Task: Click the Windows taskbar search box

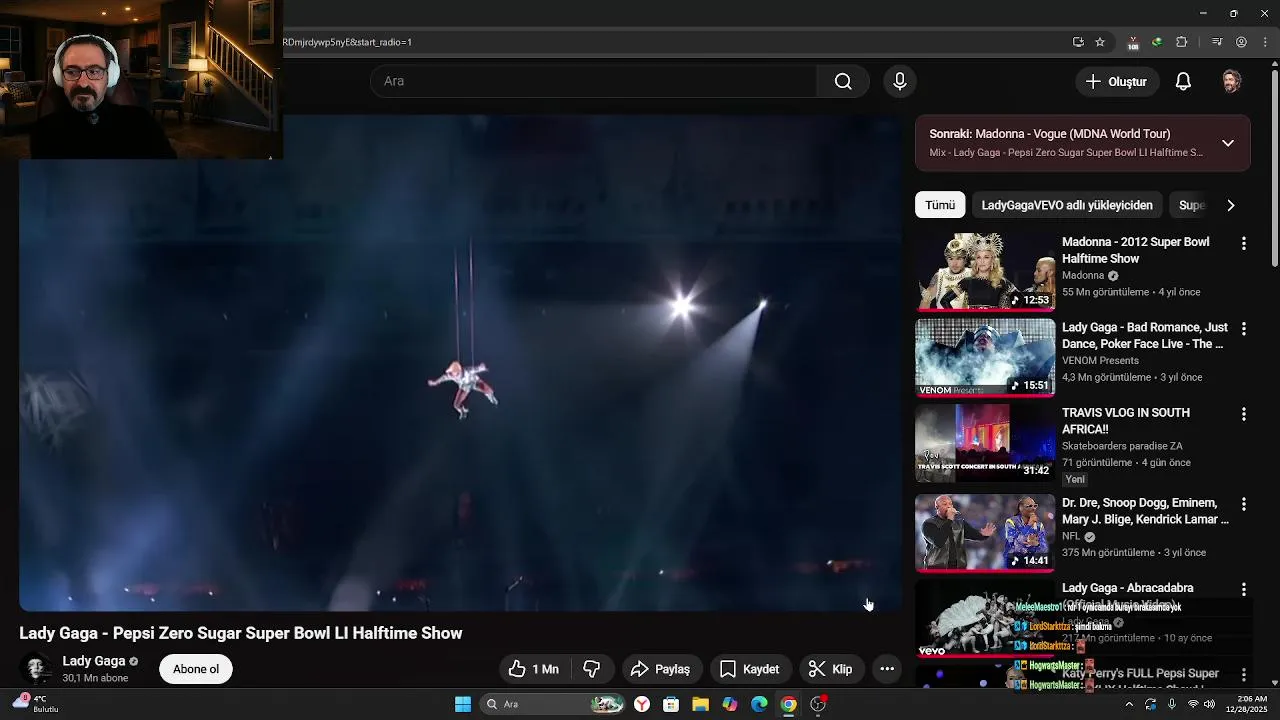Action: pyautogui.click(x=553, y=704)
